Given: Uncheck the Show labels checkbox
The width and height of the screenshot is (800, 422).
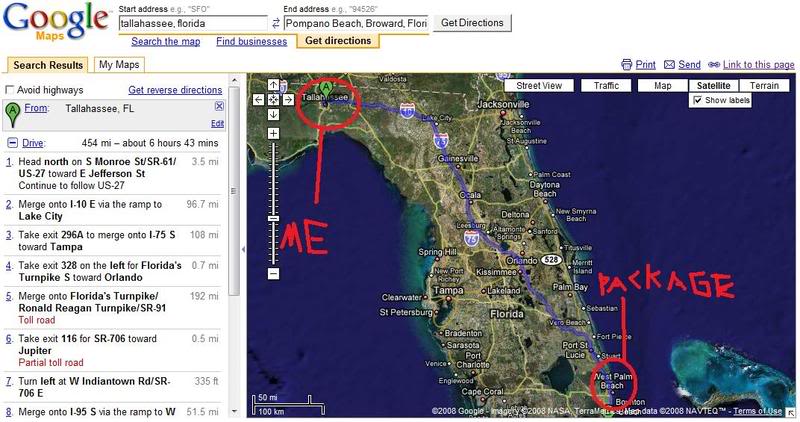Looking at the screenshot, I should click(697, 100).
